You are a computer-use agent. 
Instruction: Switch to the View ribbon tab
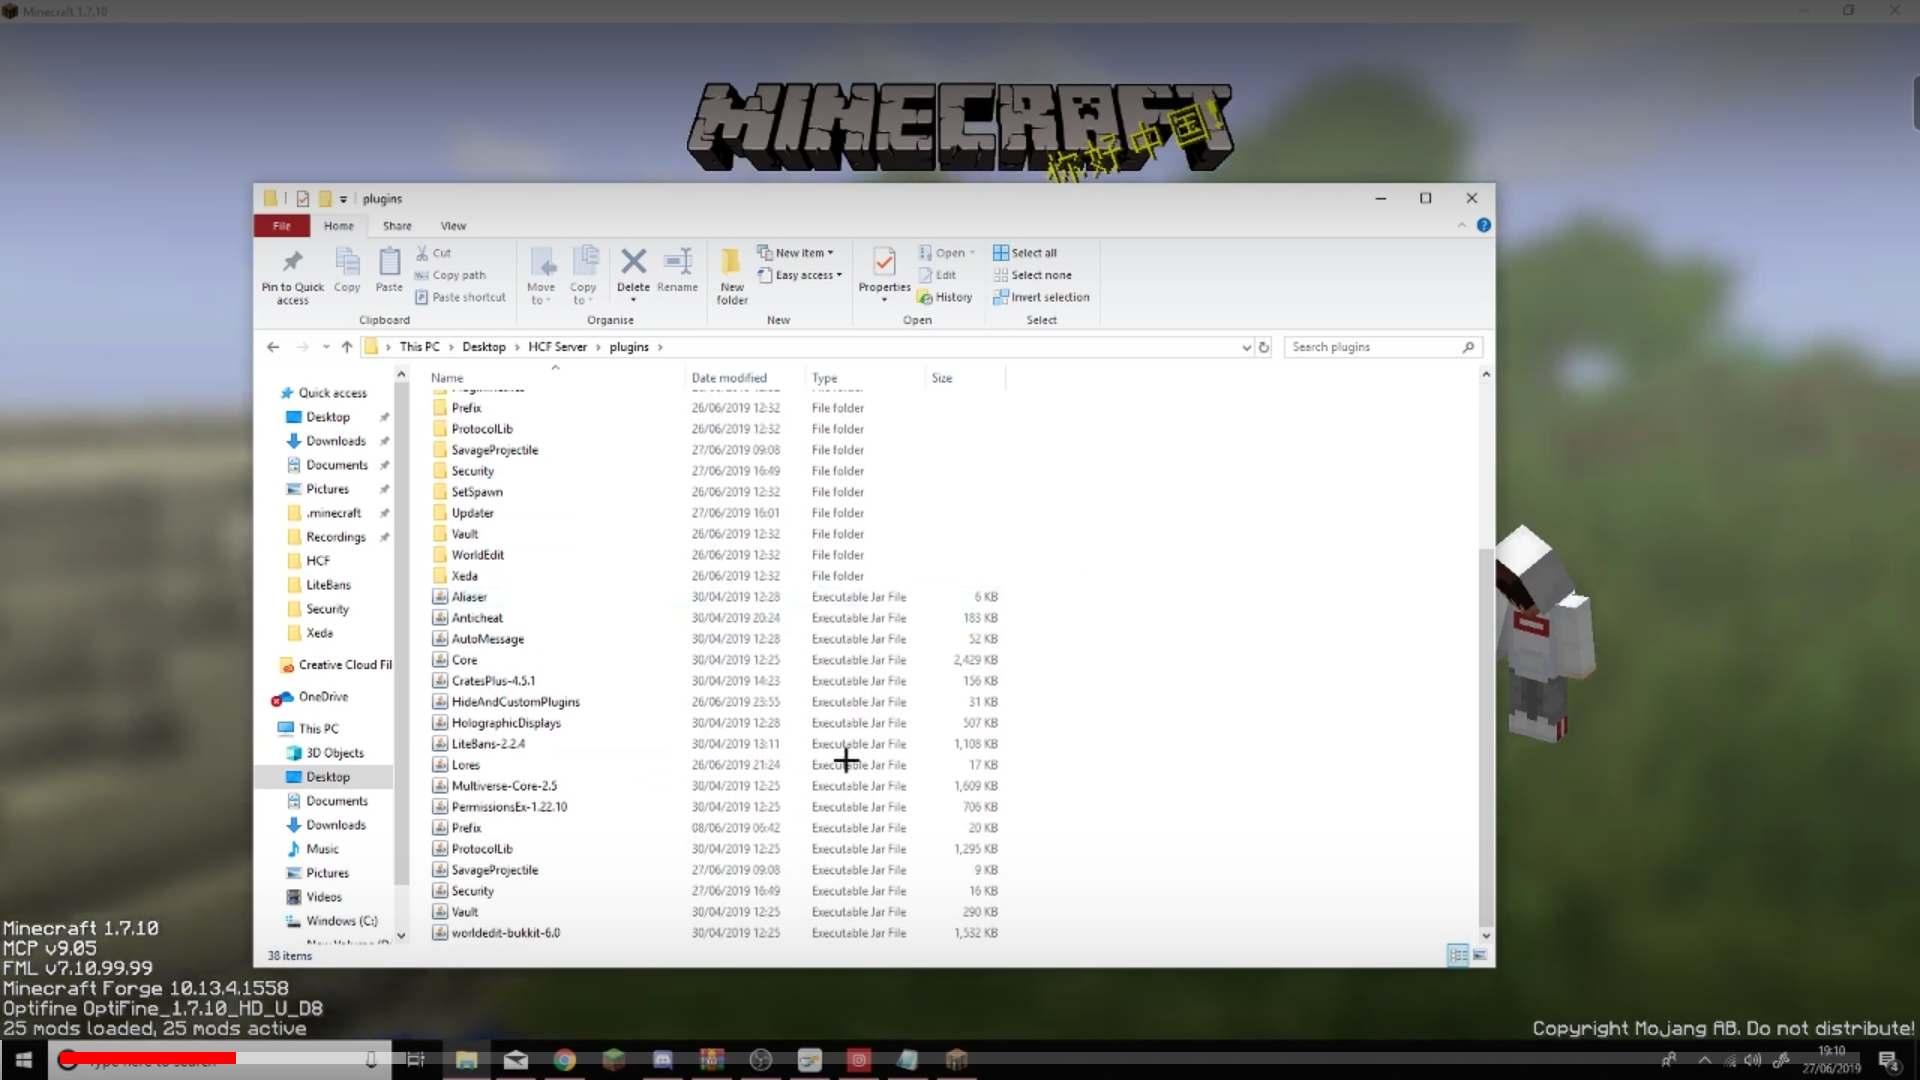point(453,226)
